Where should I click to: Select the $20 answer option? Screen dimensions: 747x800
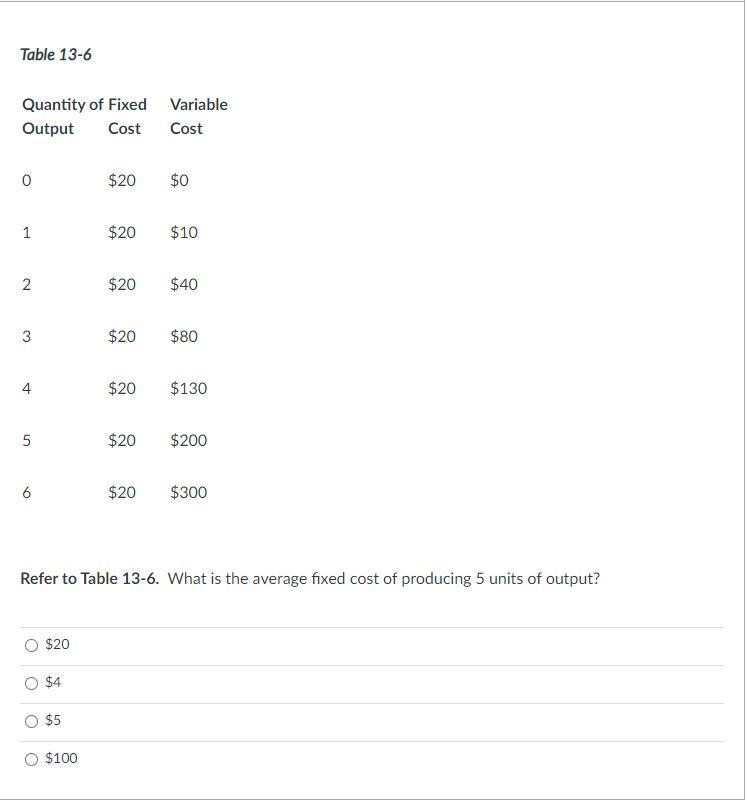click(30, 644)
